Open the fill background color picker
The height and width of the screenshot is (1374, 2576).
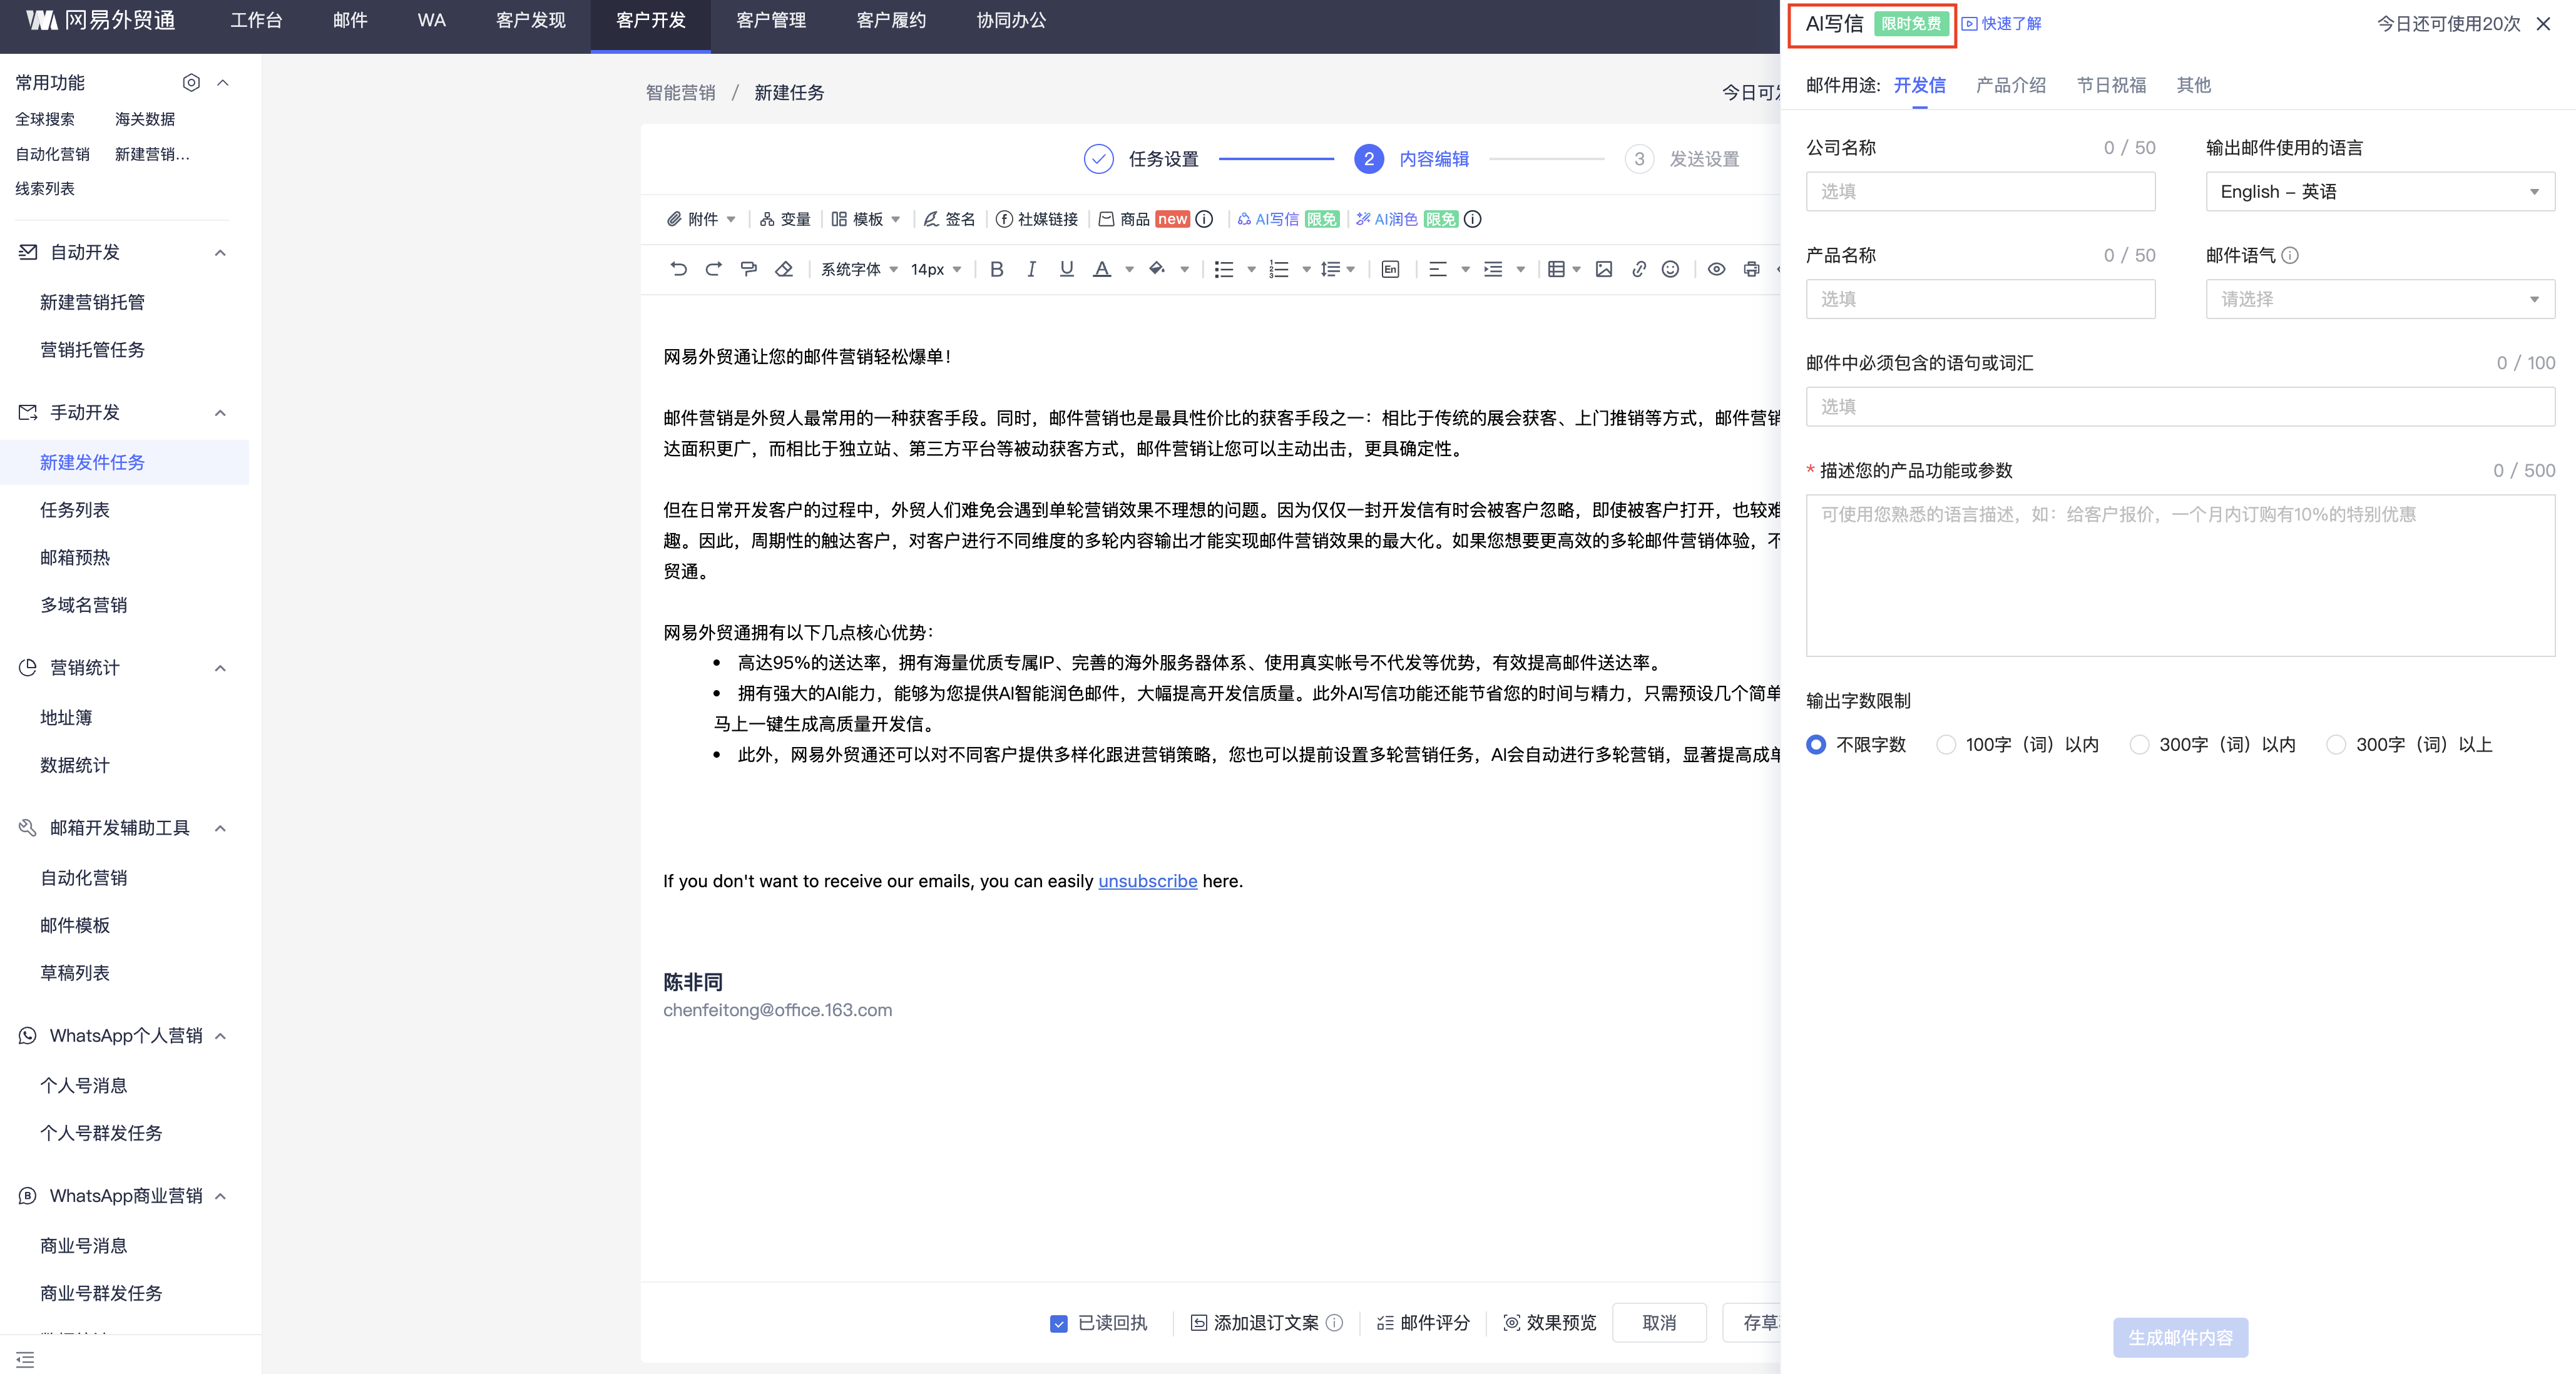pyautogui.click(x=1157, y=269)
